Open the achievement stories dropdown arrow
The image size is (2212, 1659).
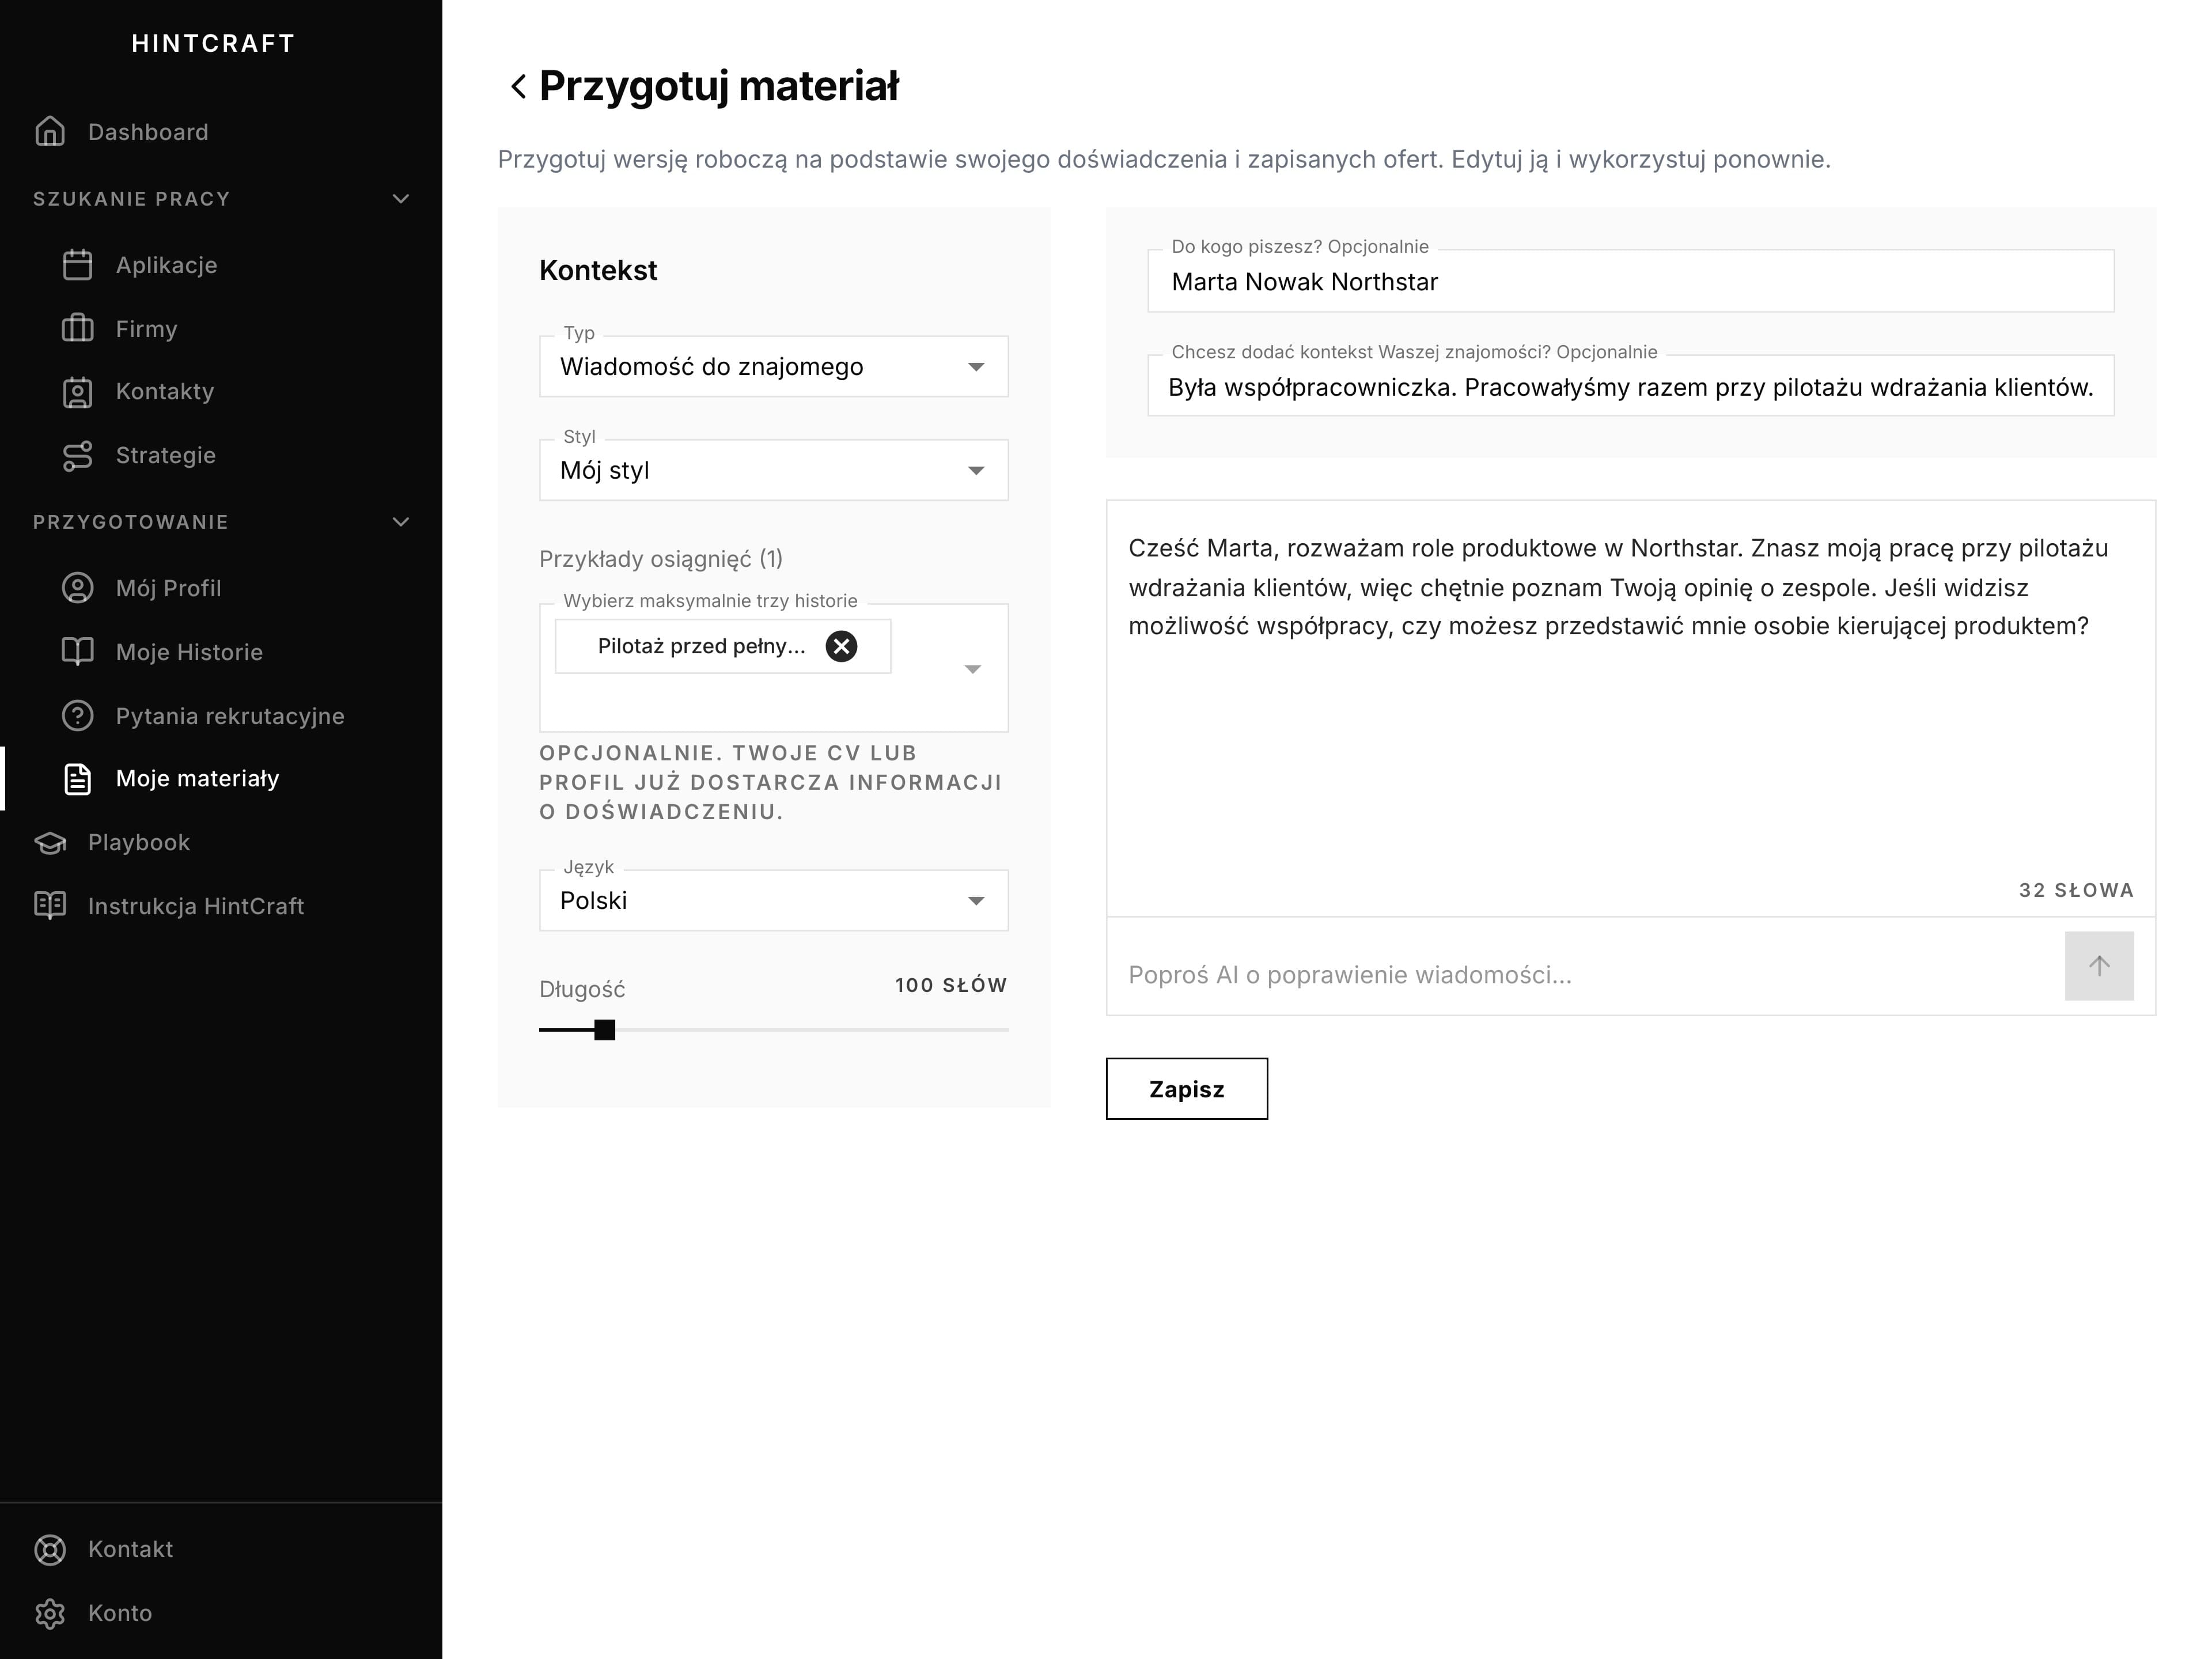tap(972, 669)
